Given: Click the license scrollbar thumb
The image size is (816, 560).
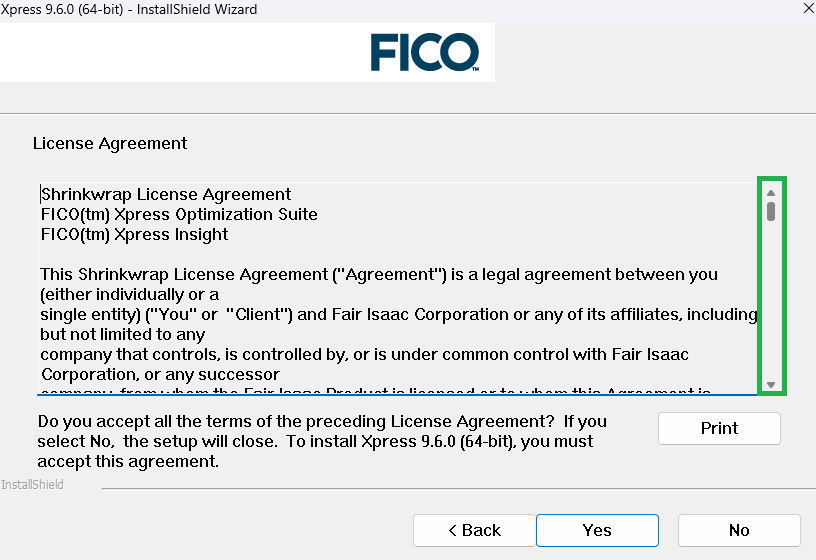Looking at the screenshot, I should pos(771,211).
